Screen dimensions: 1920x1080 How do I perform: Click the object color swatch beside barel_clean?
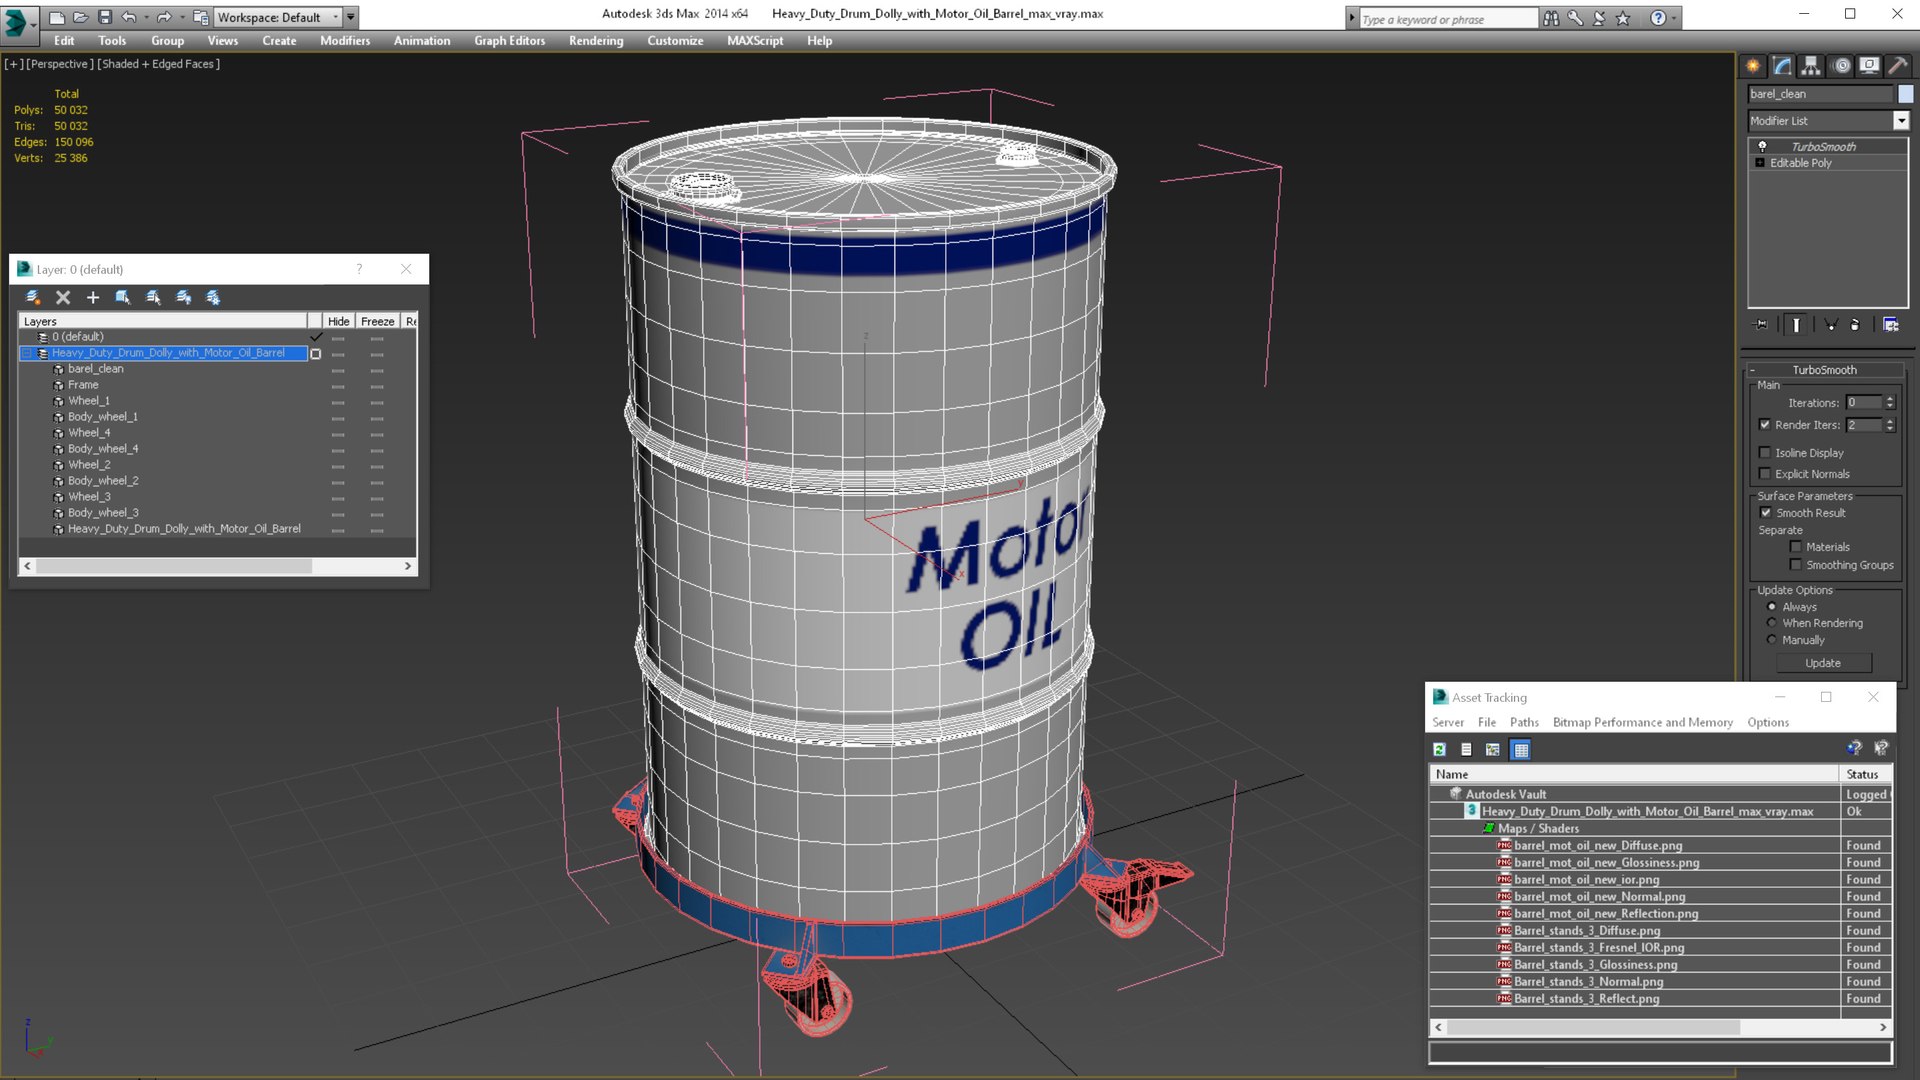coord(1905,94)
